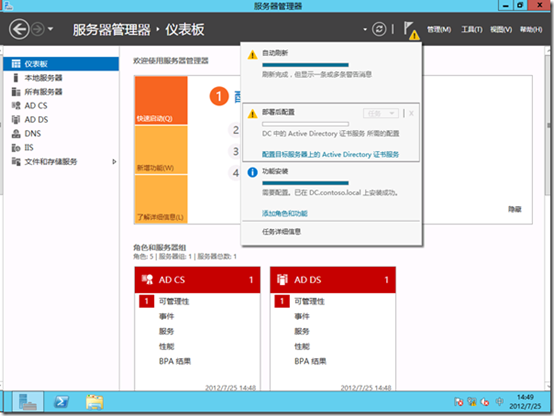Image resolution: width=554 pixels, height=416 pixels.
Task: Open Server Manager from the taskbar
Action: [x=28, y=402]
